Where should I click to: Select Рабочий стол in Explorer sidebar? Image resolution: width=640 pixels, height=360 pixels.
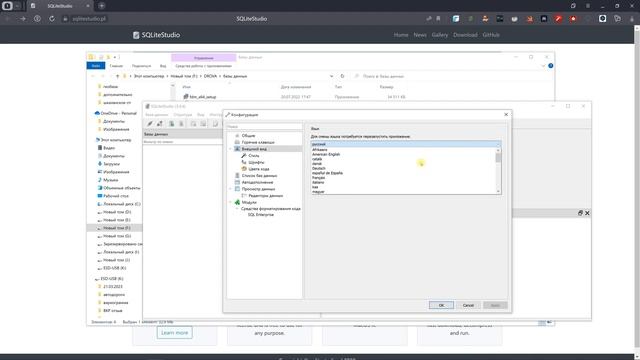coord(113,196)
